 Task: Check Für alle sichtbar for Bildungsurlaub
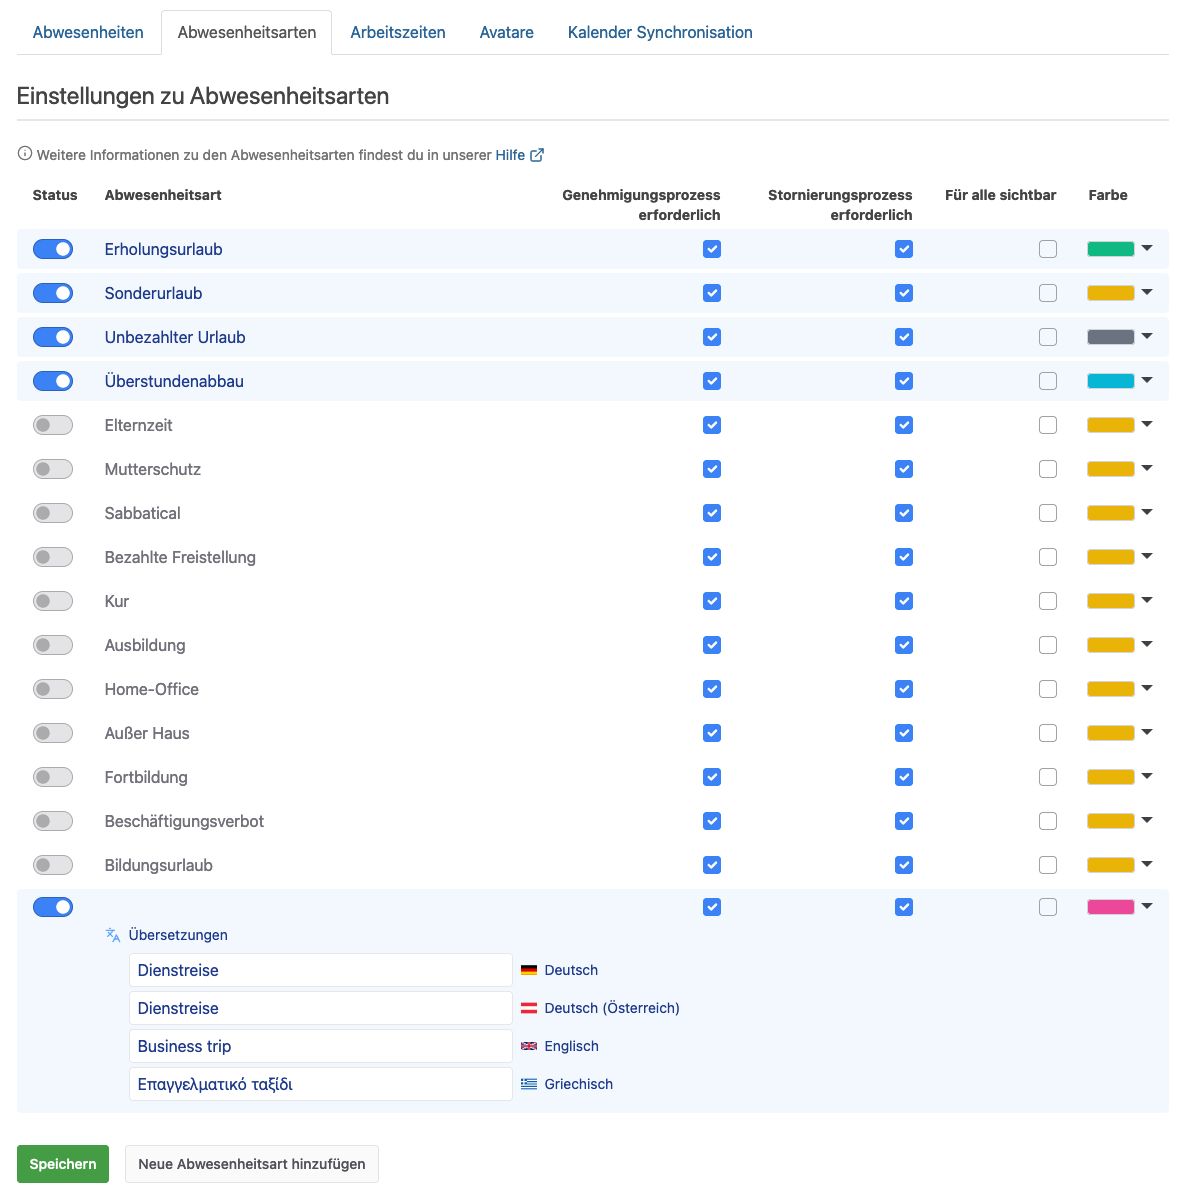[x=1048, y=866]
